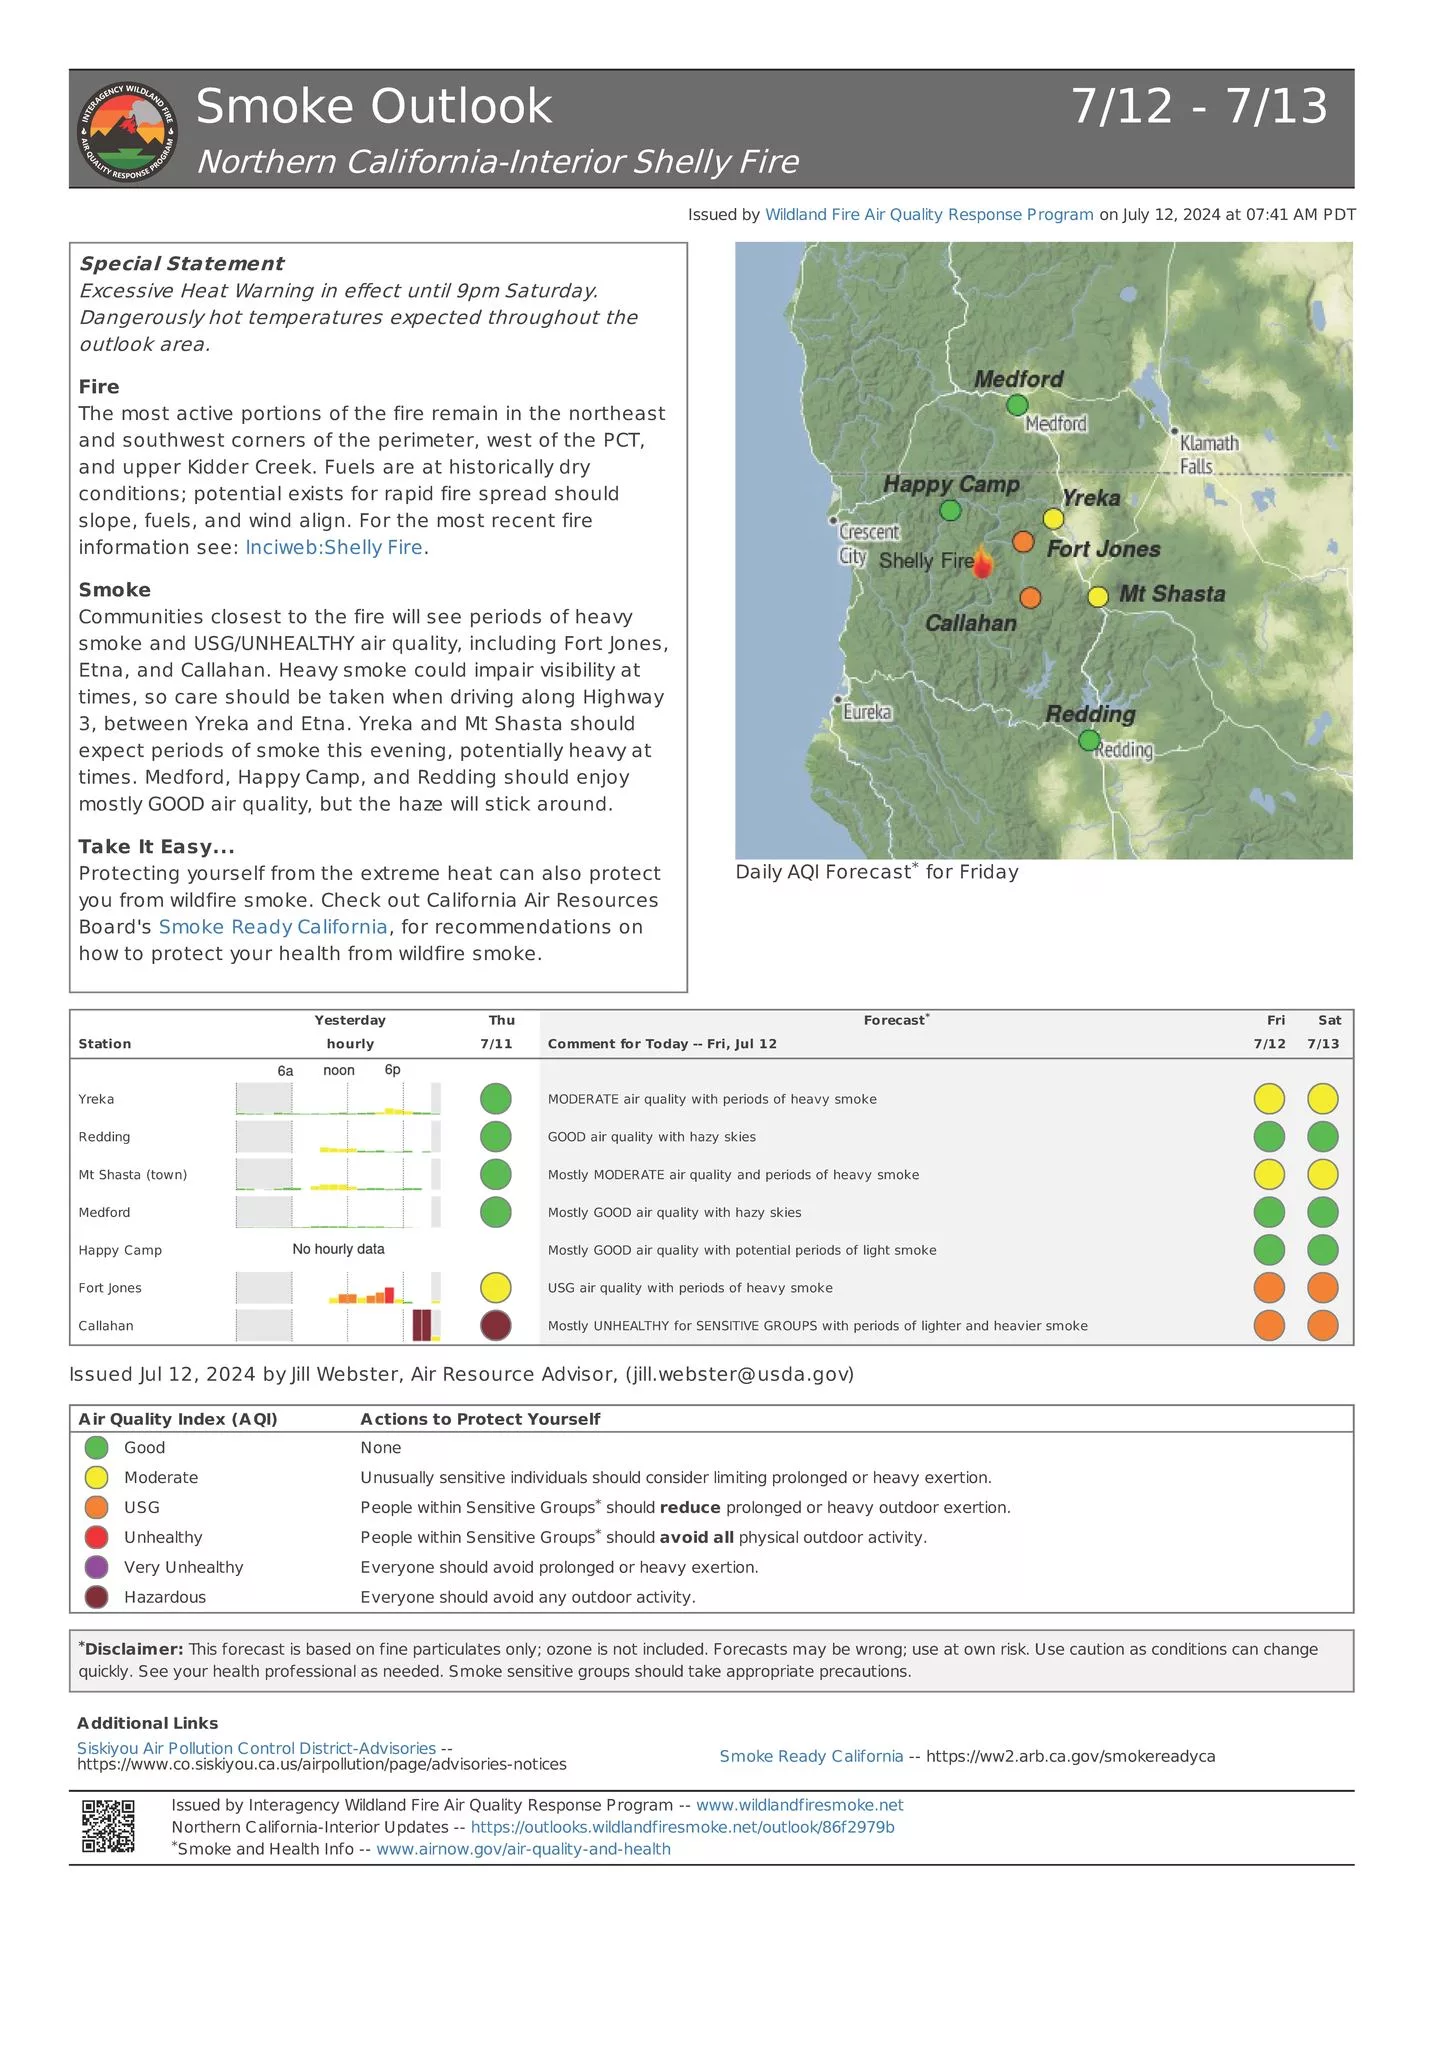Click the USG orange legend swatch
The height and width of the screenshot is (2048, 1449).
tap(96, 1507)
